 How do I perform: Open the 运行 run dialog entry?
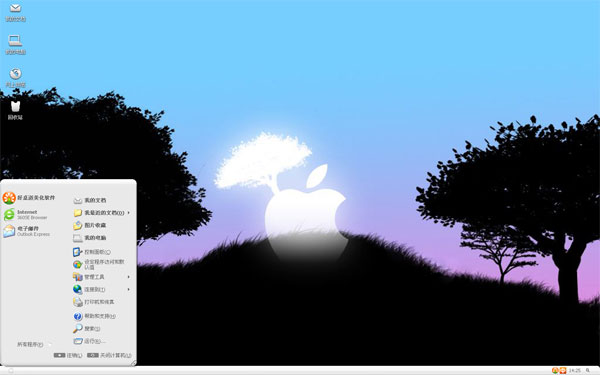[x=90, y=341]
